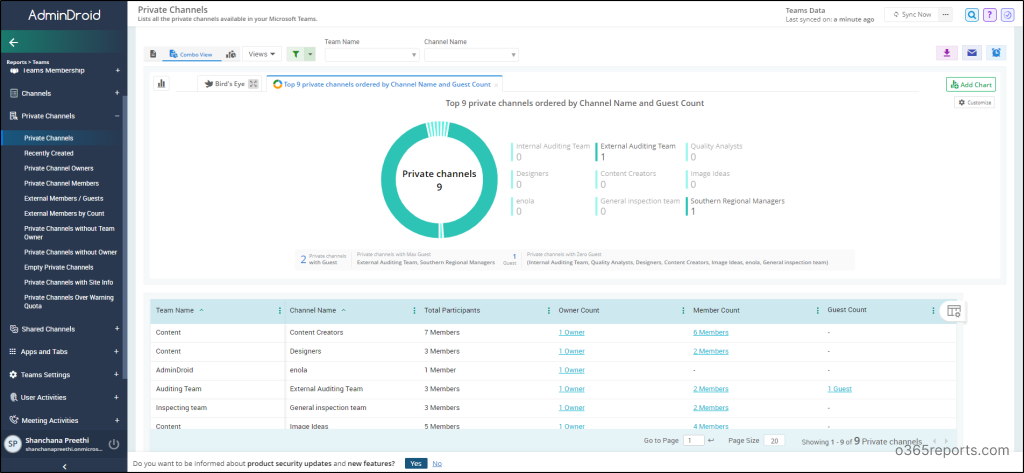The width and height of the screenshot is (1024, 473).
Task: Open the column settings table icon
Action: 953,311
